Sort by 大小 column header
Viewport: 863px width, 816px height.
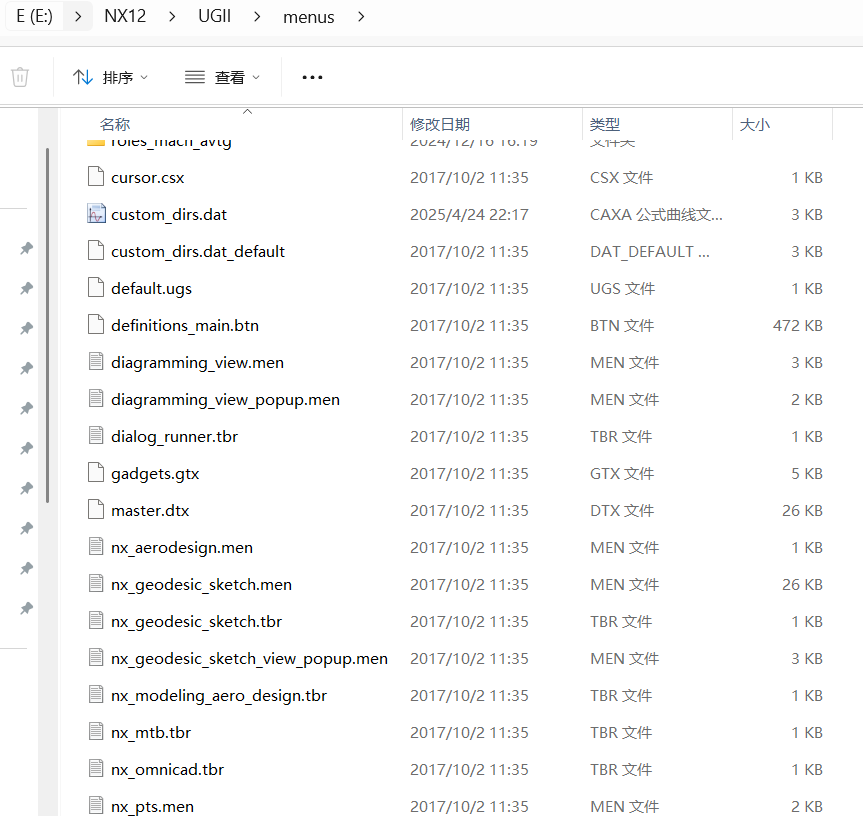coord(755,124)
